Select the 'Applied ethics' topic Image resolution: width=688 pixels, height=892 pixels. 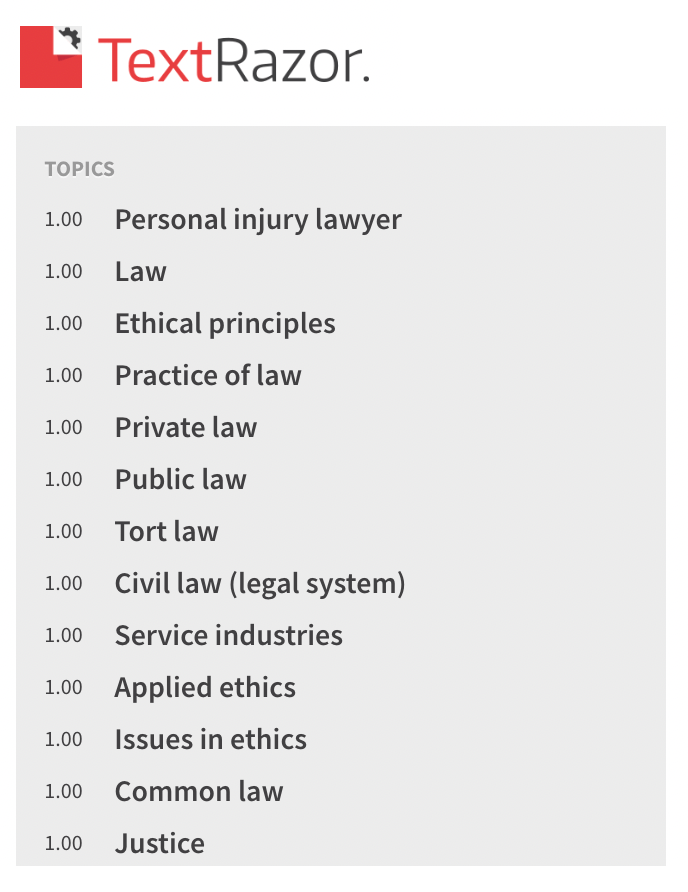click(204, 687)
